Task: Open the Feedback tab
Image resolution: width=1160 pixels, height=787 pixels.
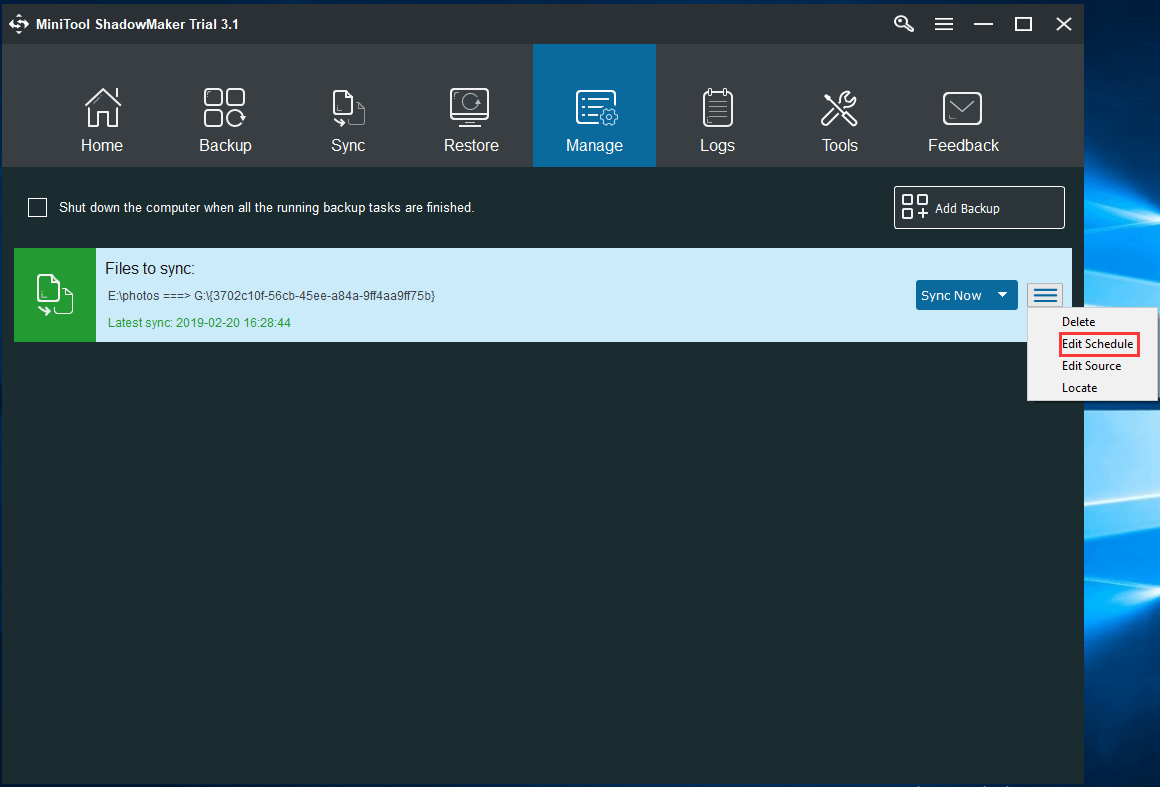Action: tap(962, 106)
